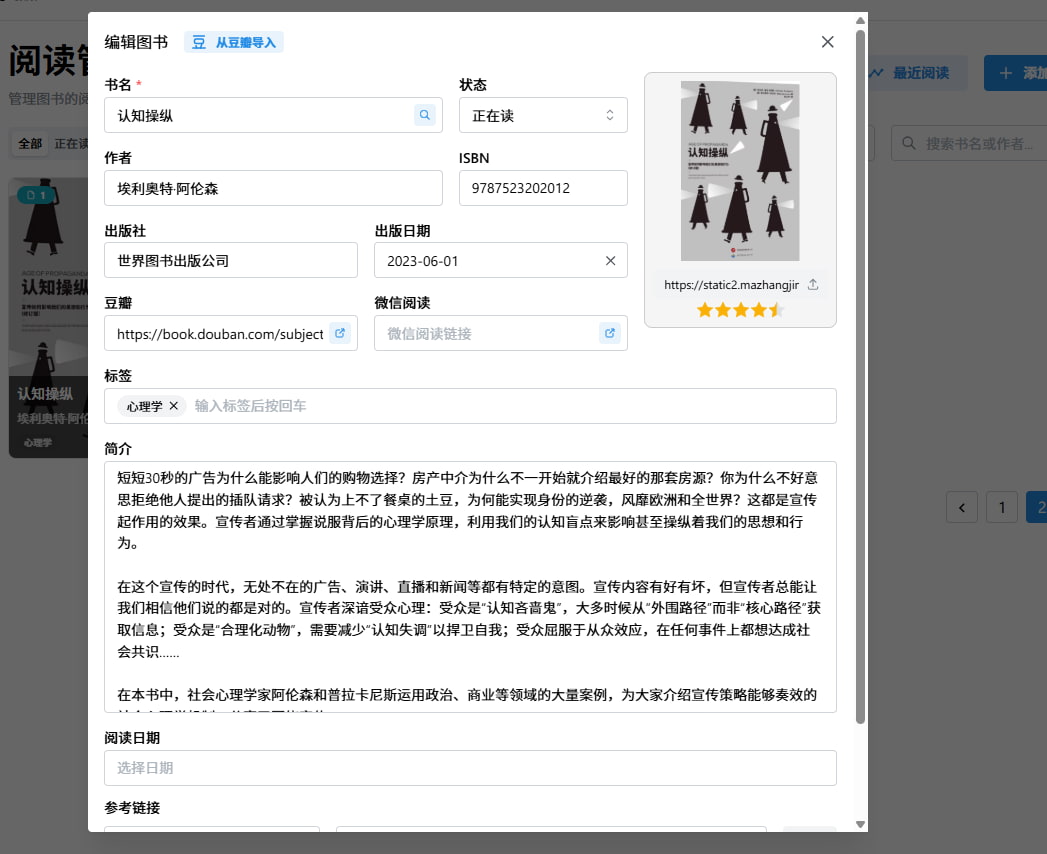Click the upload icon beside cover URL
This screenshot has height=854, width=1047.
pyautogui.click(x=813, y=285)
